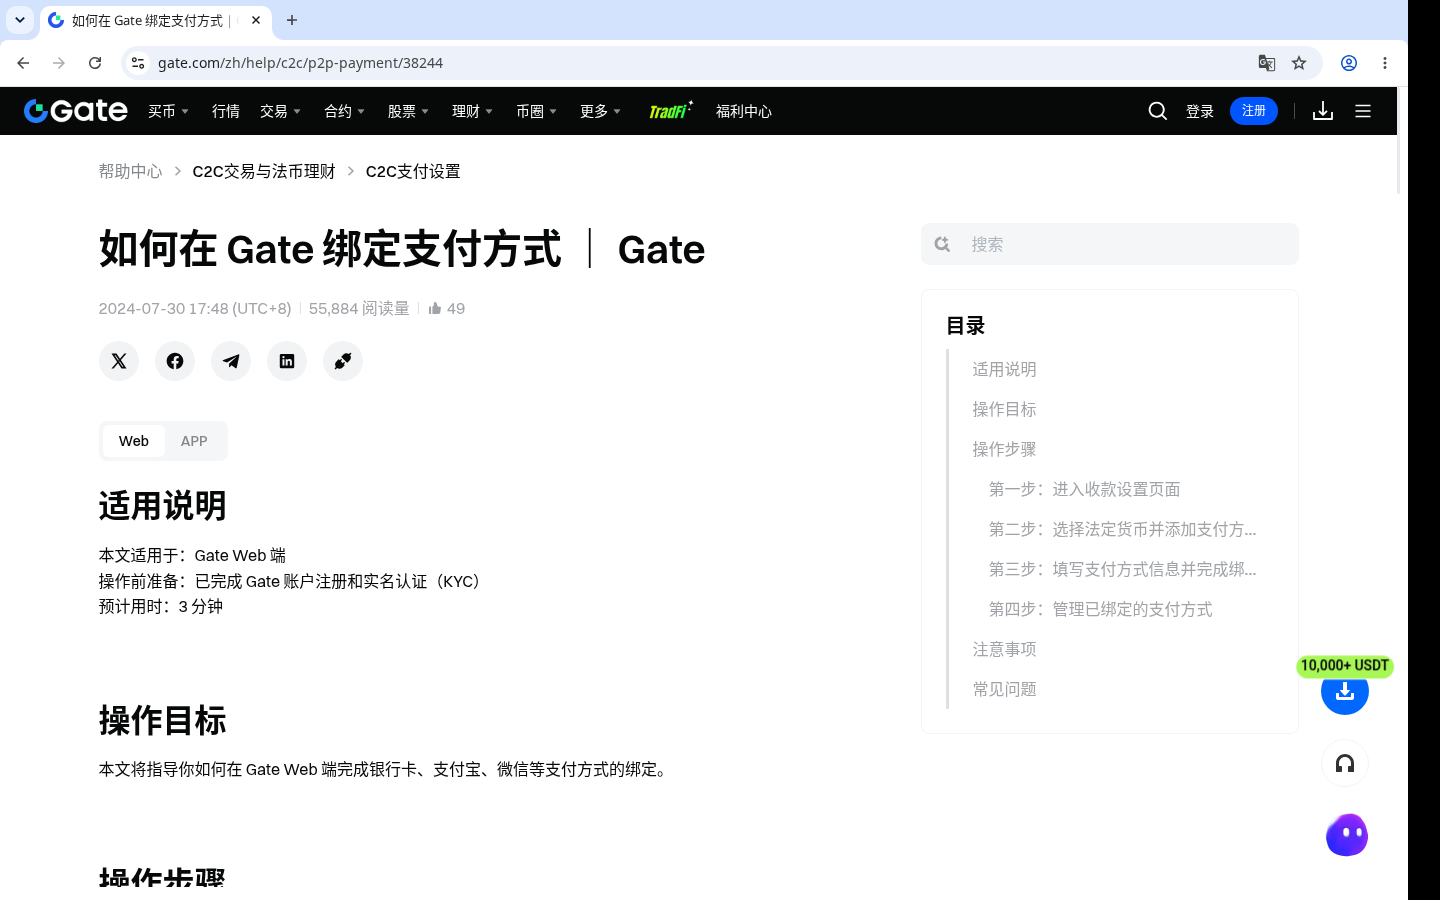Share the article on LinkedIn
This screenshot has width=1440, height=900.
point(287,361)
